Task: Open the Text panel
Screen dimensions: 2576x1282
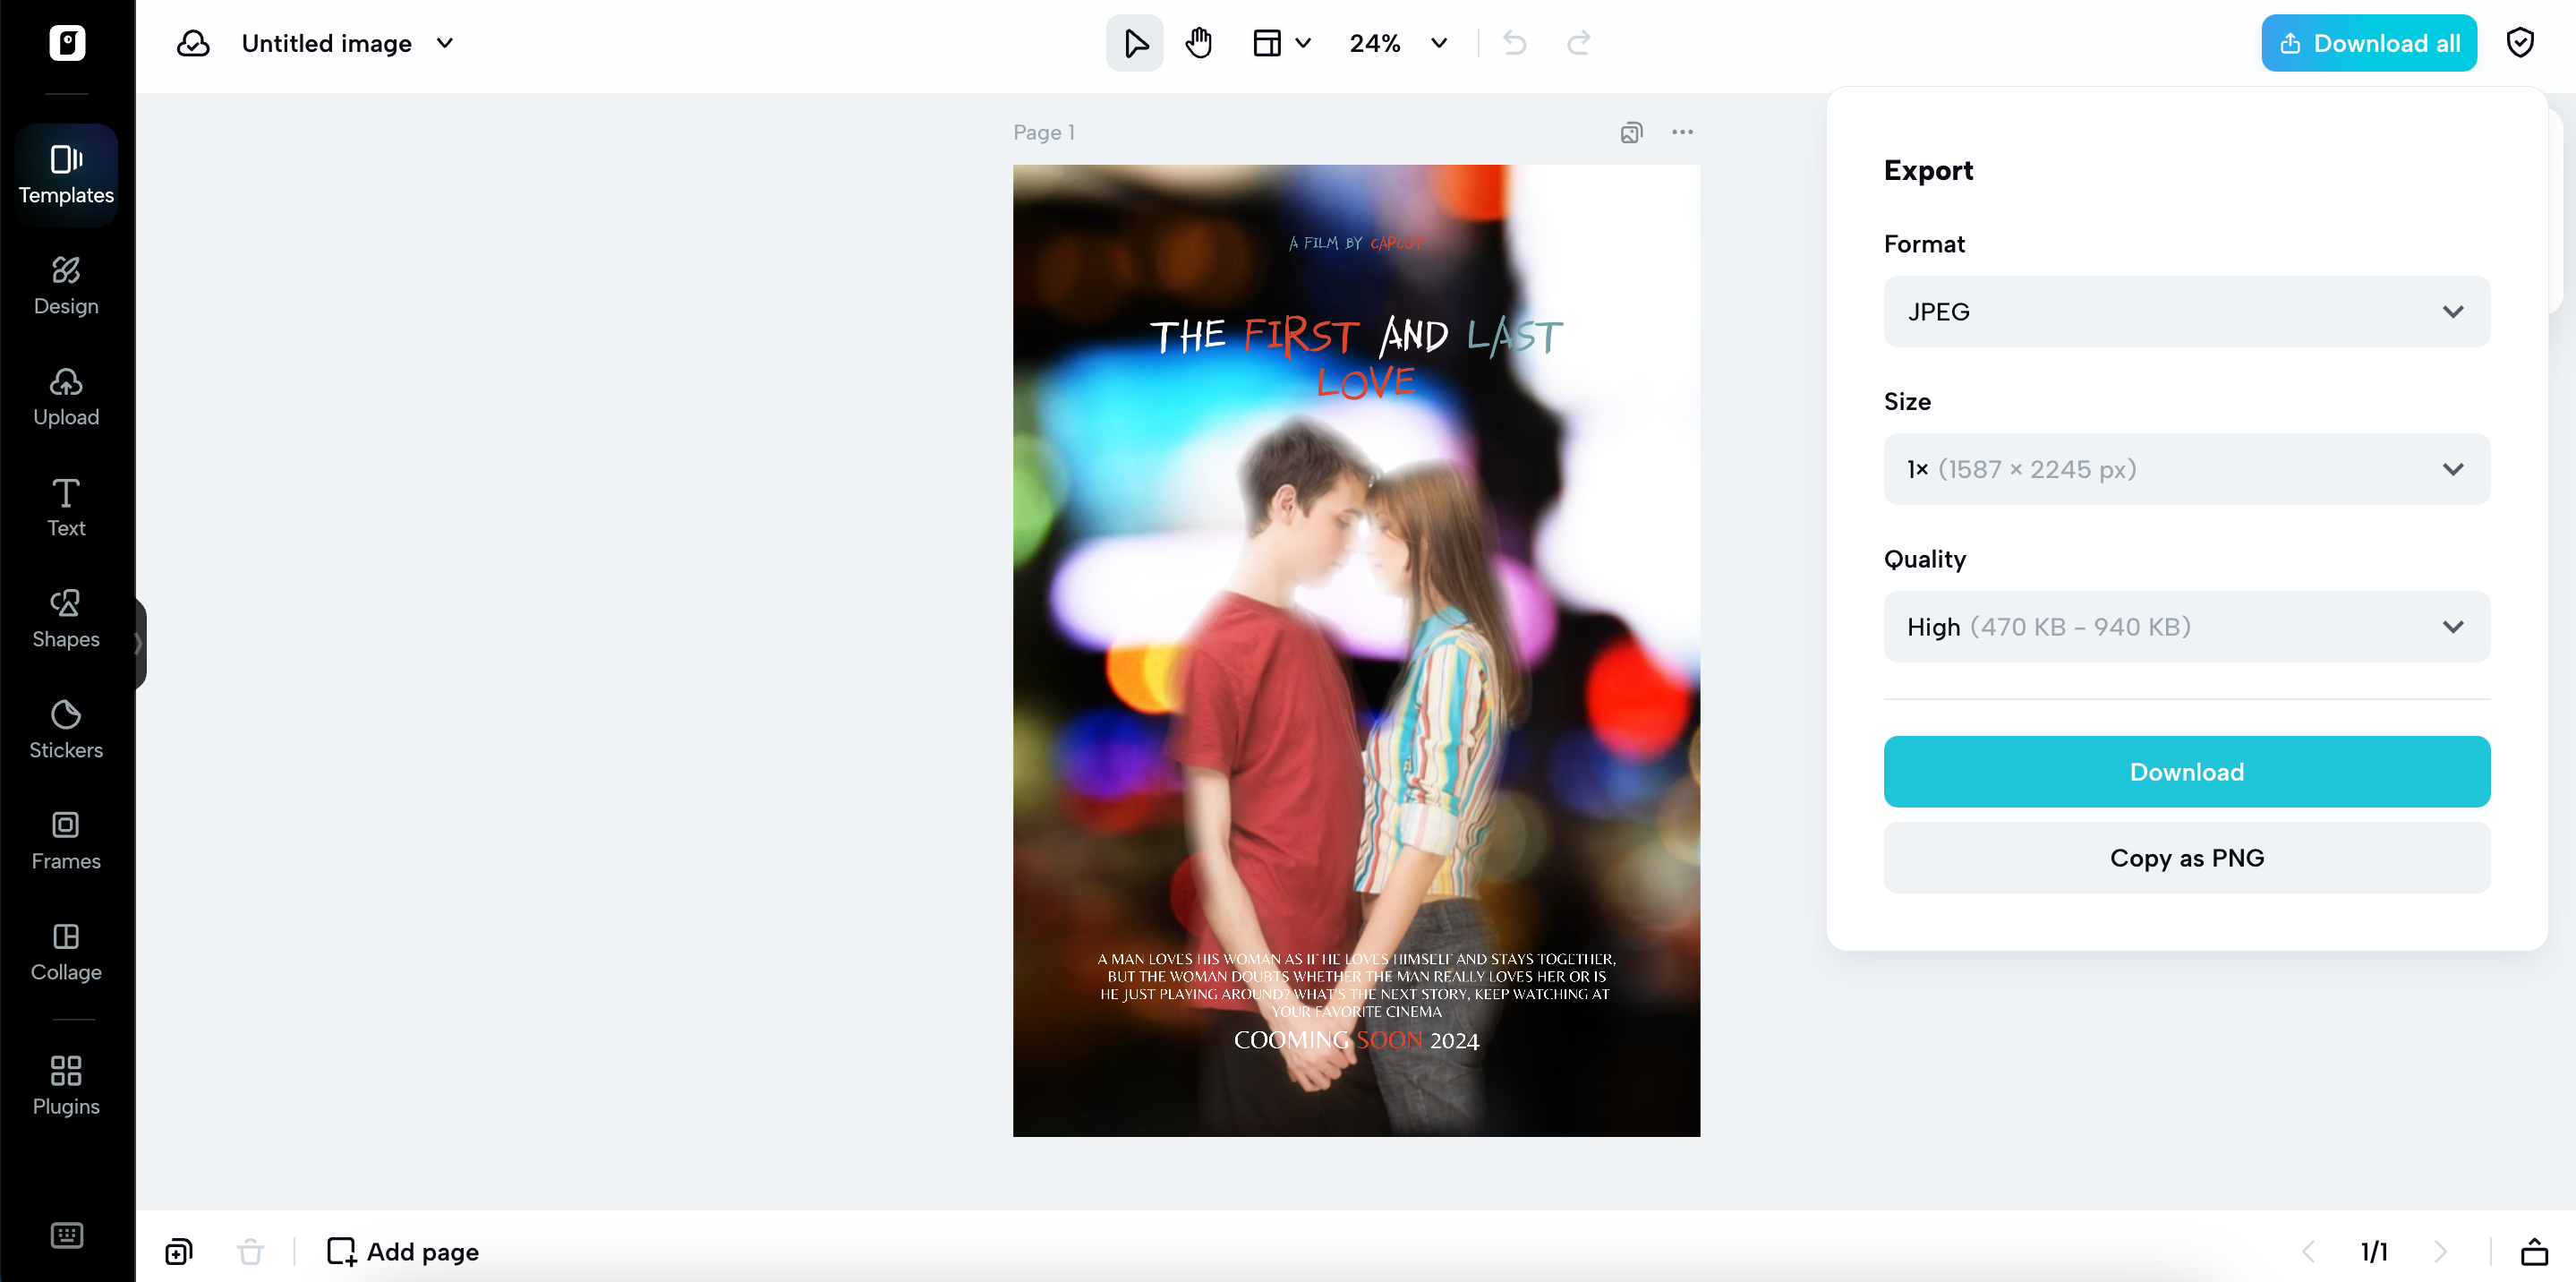Action: [65, 507]
